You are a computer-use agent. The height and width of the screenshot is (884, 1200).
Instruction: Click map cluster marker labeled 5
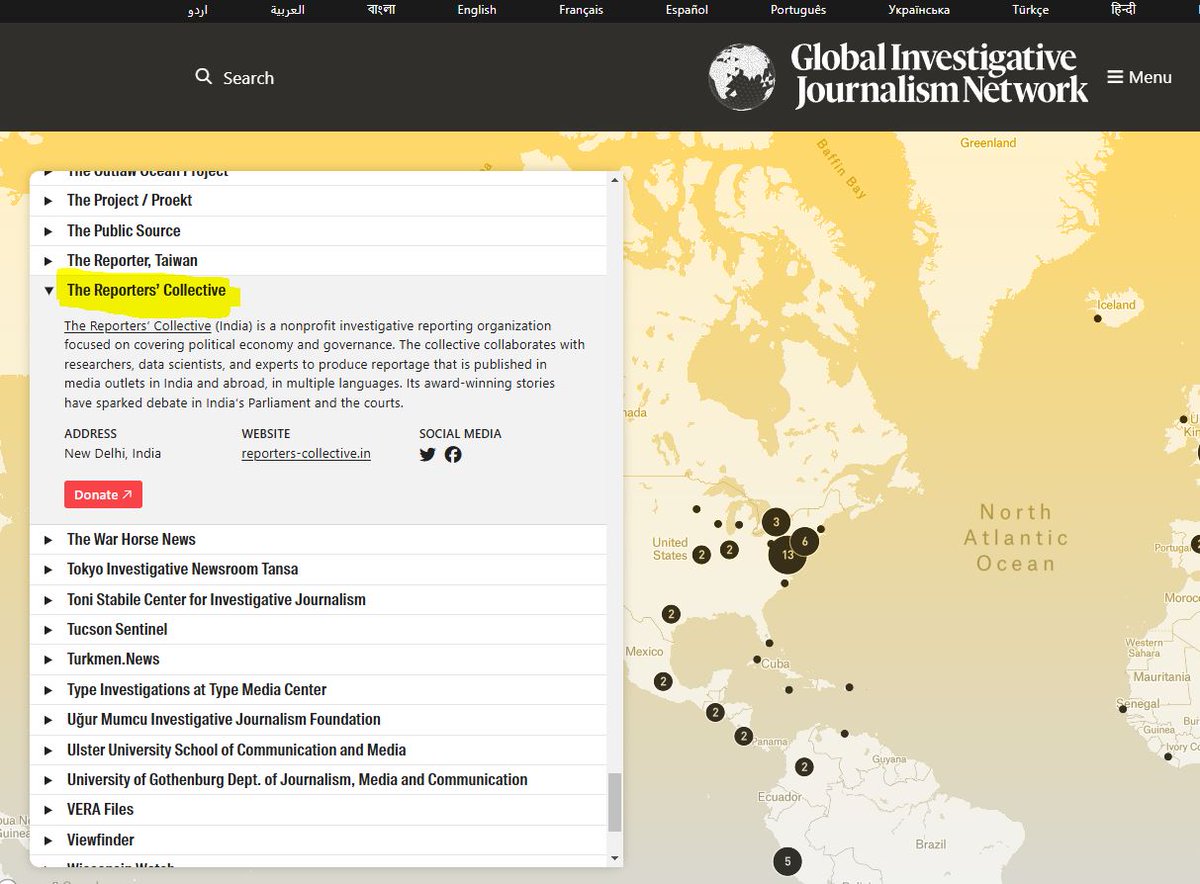787,861
